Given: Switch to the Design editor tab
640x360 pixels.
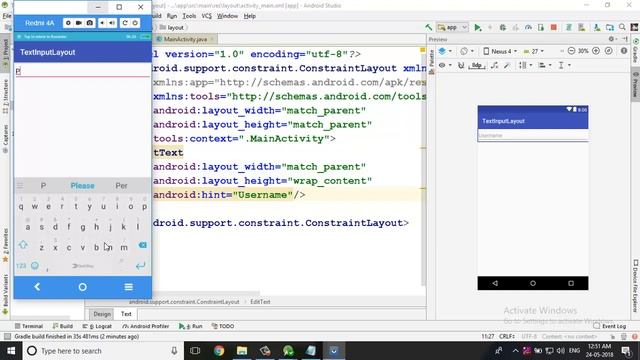Looking at the screenshot, I should 102,314.
